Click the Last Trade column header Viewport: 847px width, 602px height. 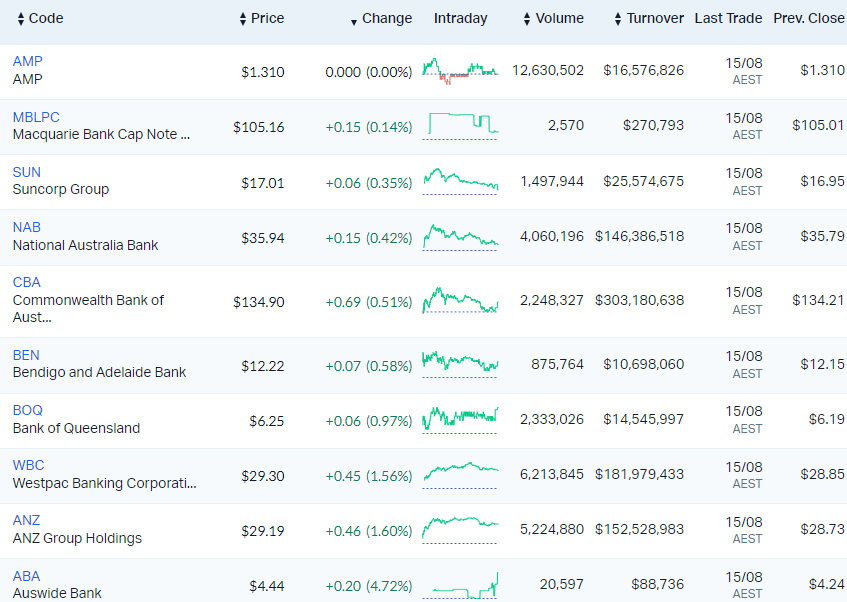click(x=728, y=18)
